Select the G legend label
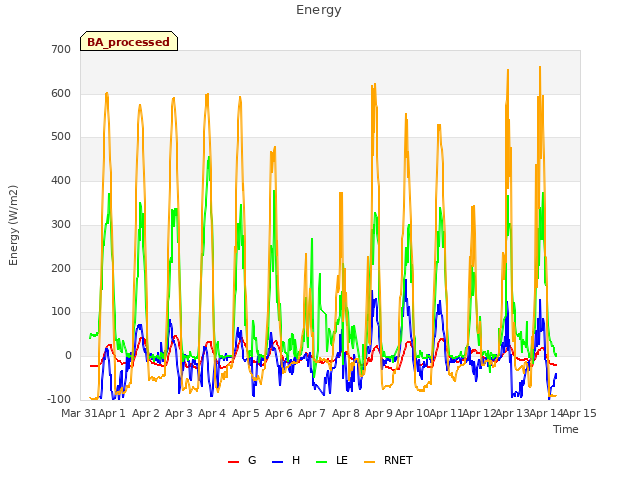Image resolution: width=640 pixels, height=480 pixels. click(252, 460)
